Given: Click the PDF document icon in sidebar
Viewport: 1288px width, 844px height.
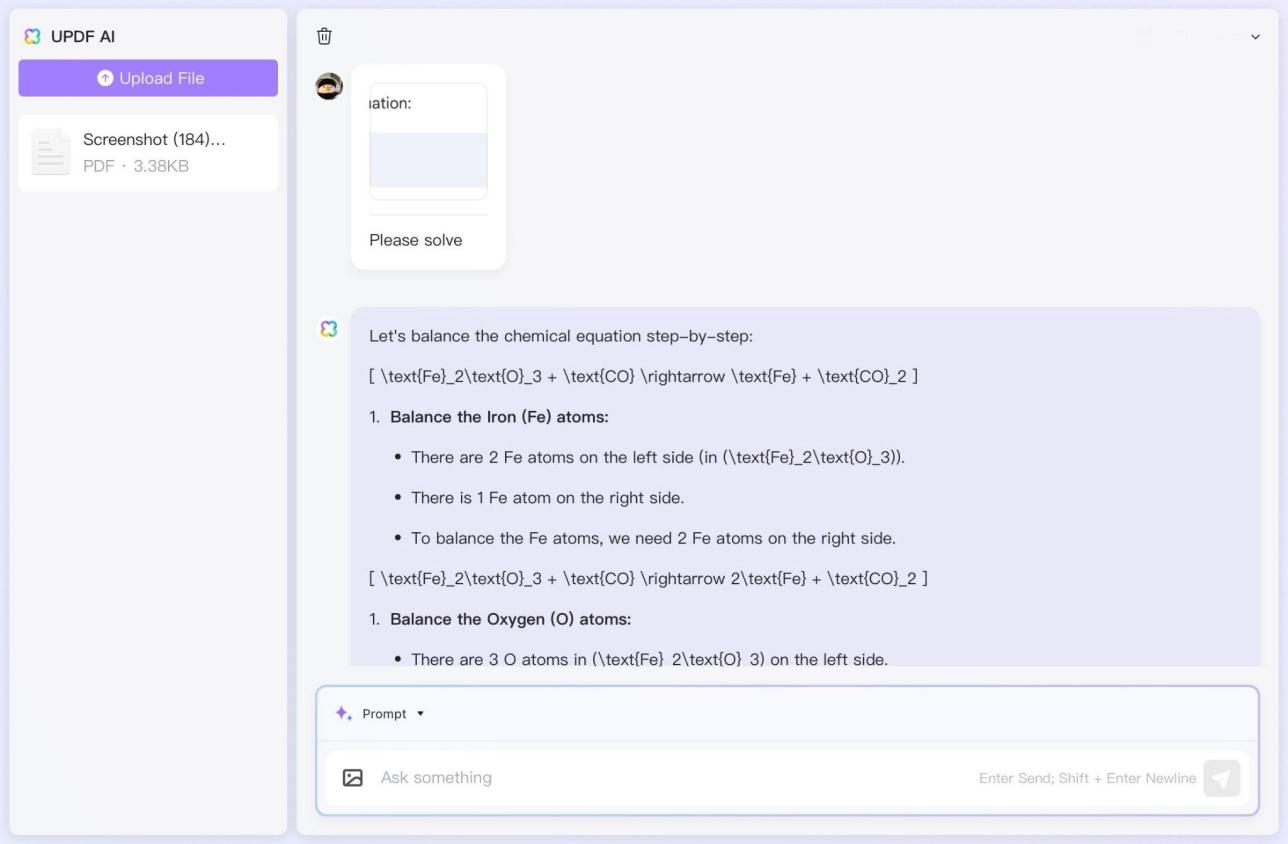Looking at the screenshot, I should click(x=51, y=153).
